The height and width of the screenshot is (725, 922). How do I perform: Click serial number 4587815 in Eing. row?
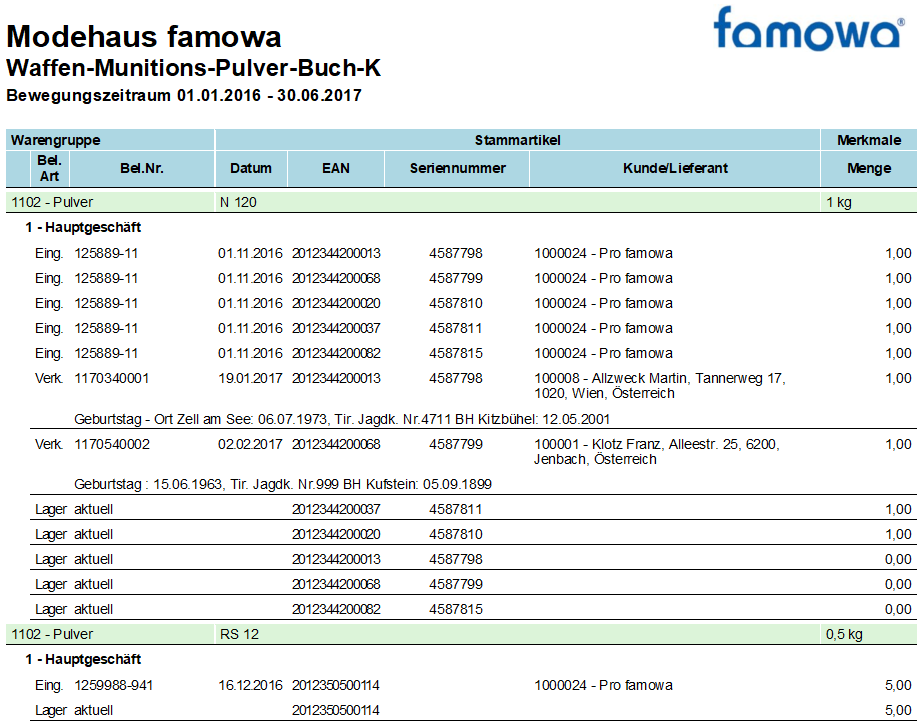tap(456, 353)
